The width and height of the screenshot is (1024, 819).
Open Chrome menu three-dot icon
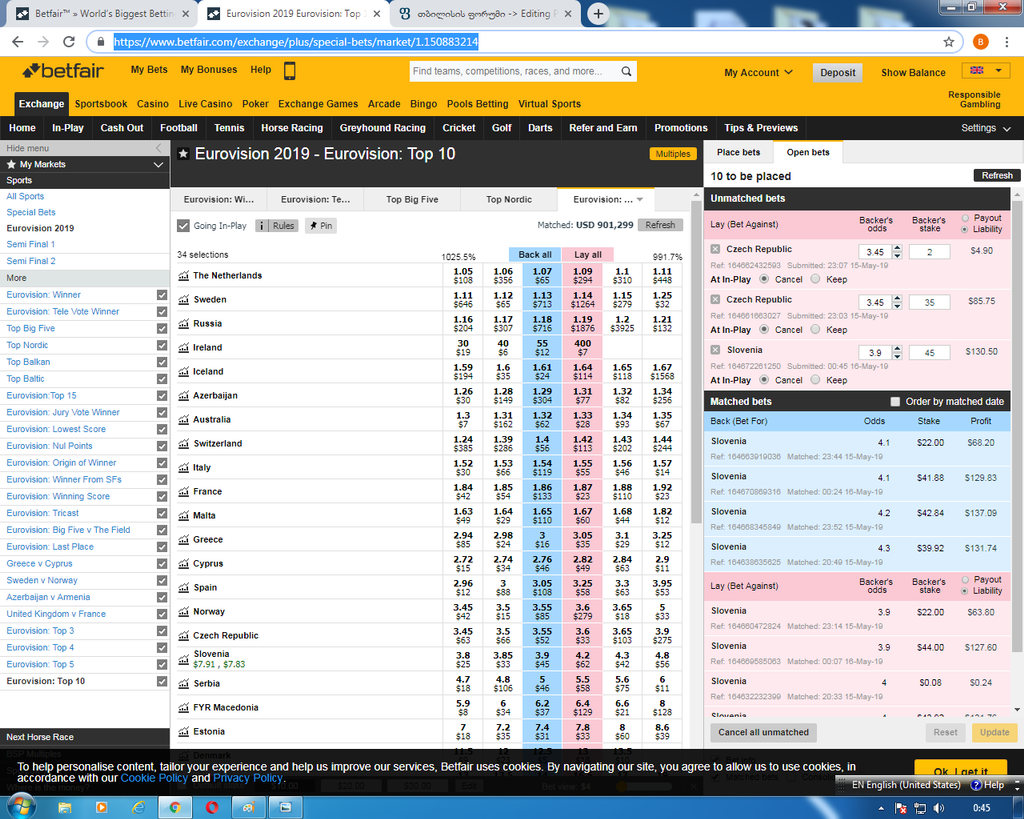(1006, 42)
